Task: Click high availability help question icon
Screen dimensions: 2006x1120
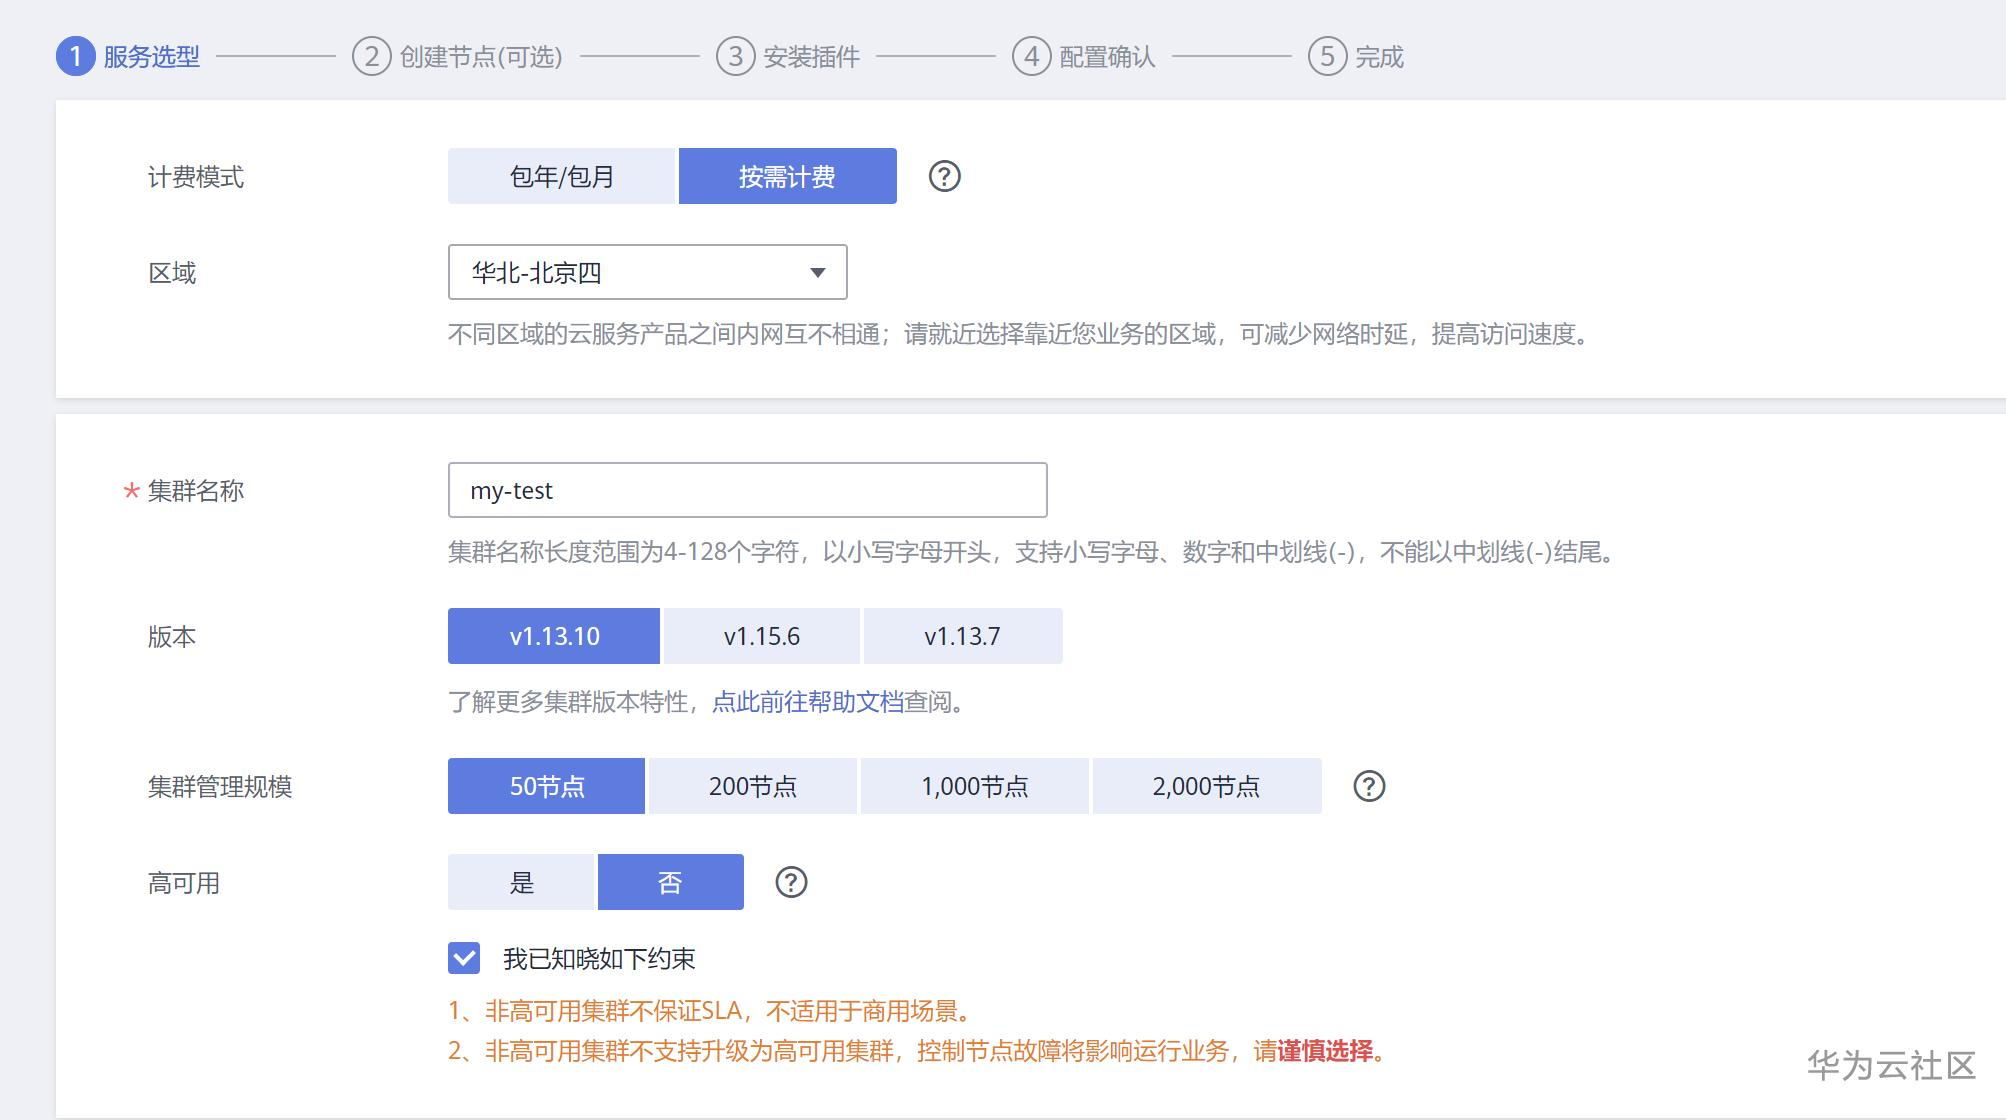Action: click(790, 882)
